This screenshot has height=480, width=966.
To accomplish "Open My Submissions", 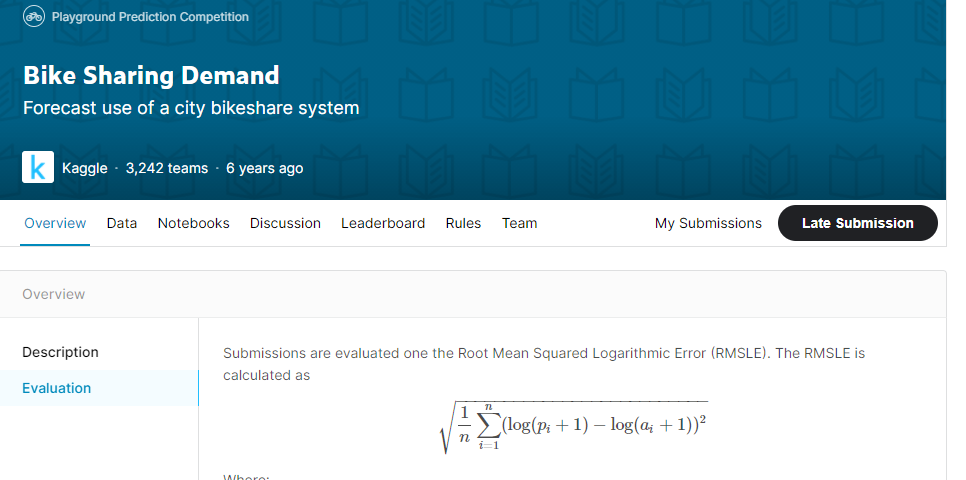I will (708, 223).
